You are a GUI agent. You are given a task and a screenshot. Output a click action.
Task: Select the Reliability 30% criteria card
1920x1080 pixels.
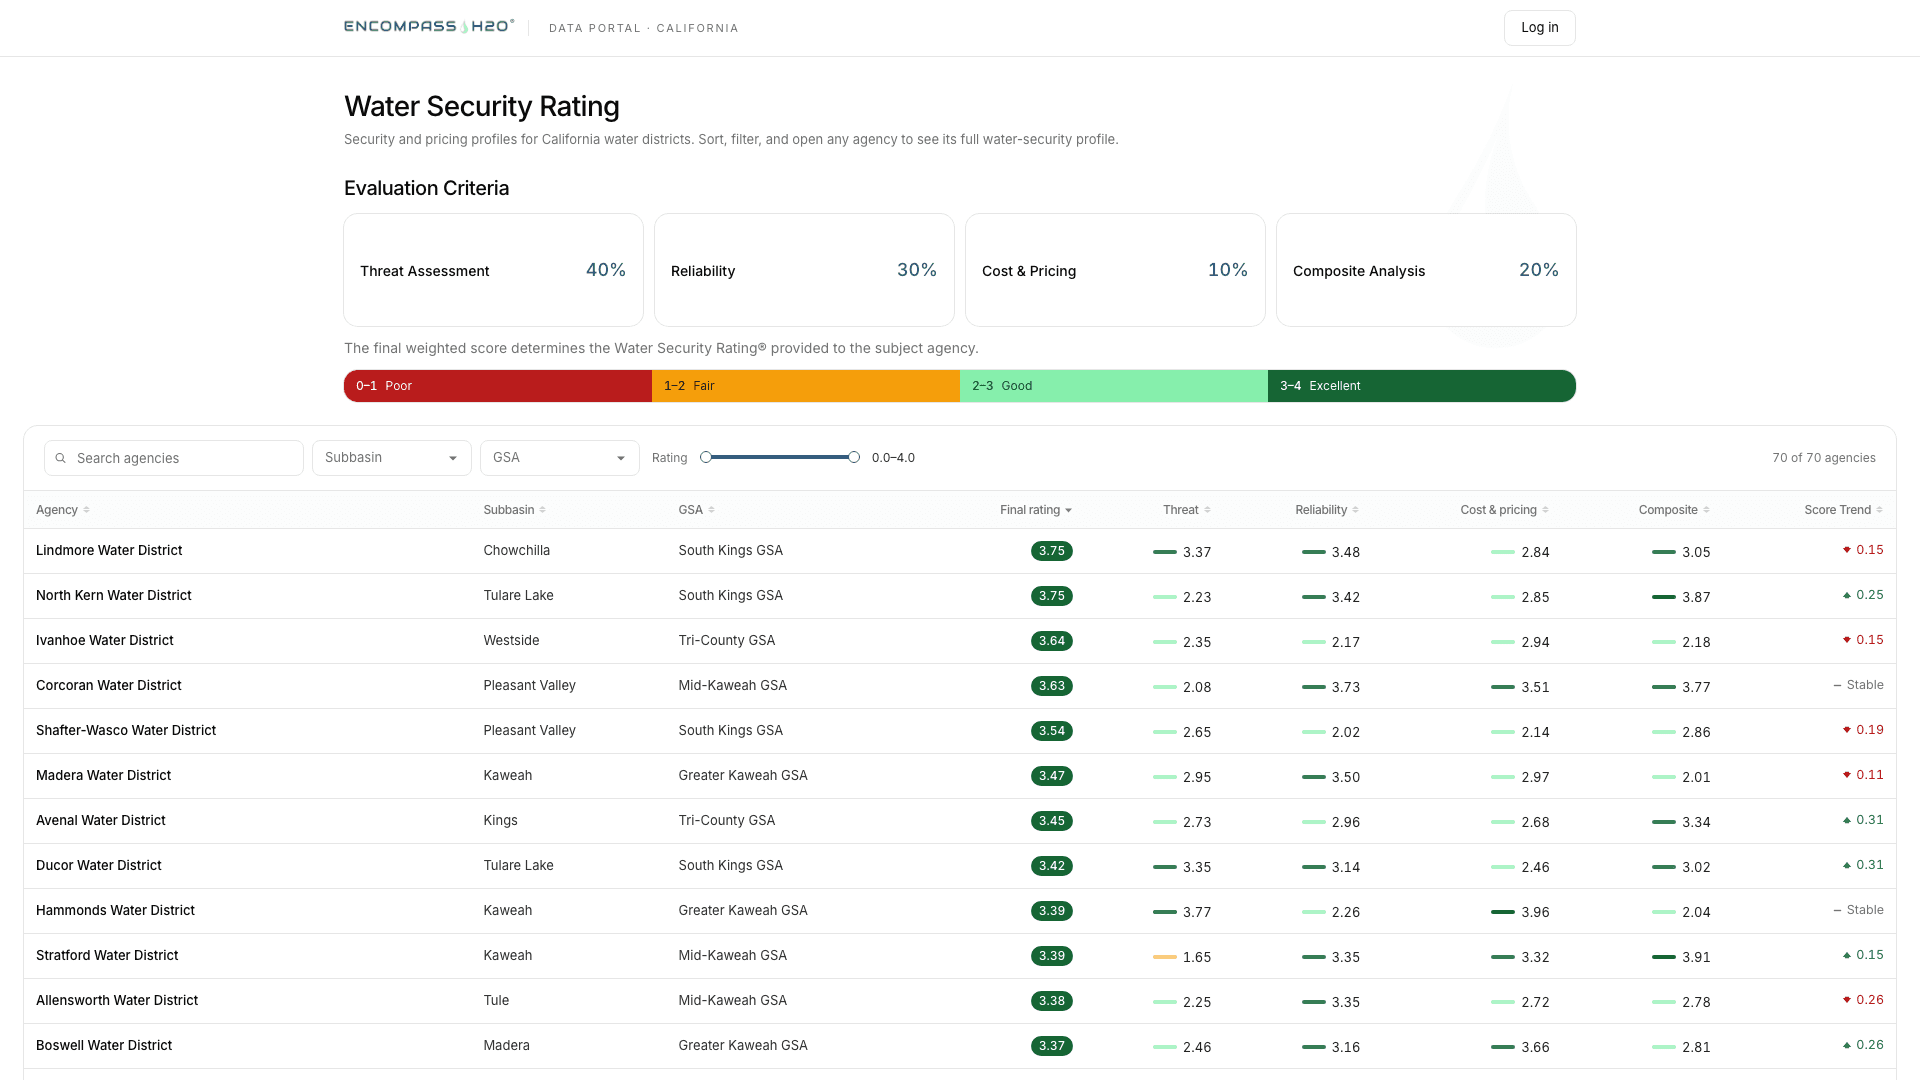(x=804, y=270)
